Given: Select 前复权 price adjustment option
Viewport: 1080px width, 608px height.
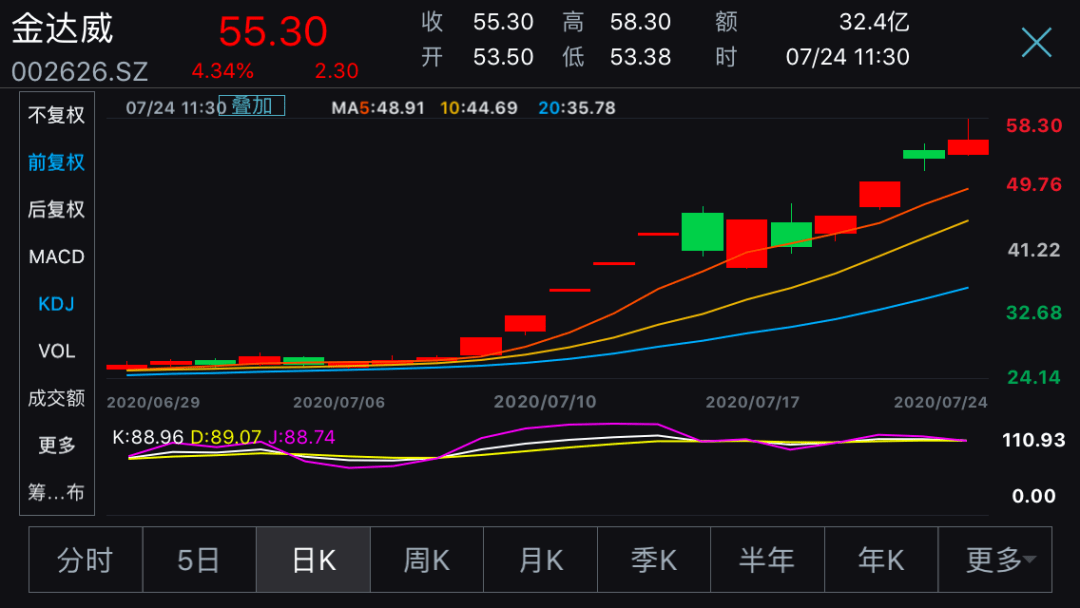Looking at the screenshot, I should tap(56, 163).
